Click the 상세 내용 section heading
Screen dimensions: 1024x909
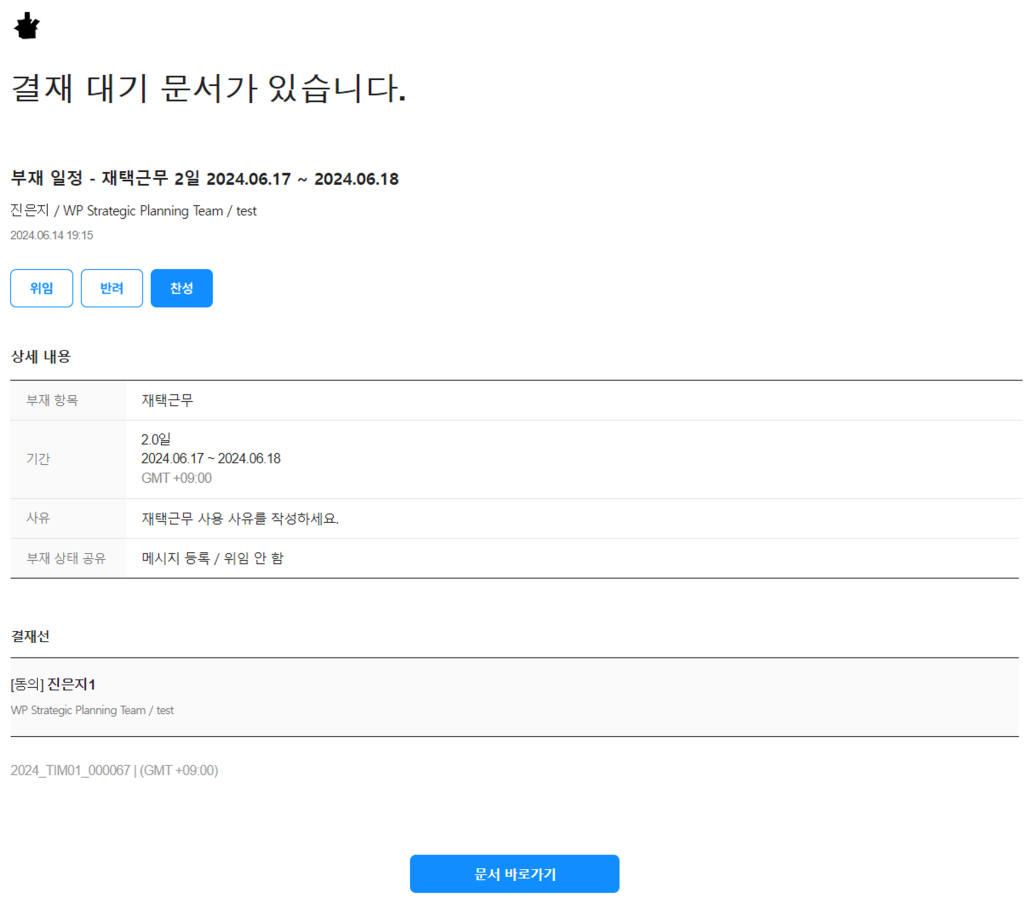tap(41, 356)
